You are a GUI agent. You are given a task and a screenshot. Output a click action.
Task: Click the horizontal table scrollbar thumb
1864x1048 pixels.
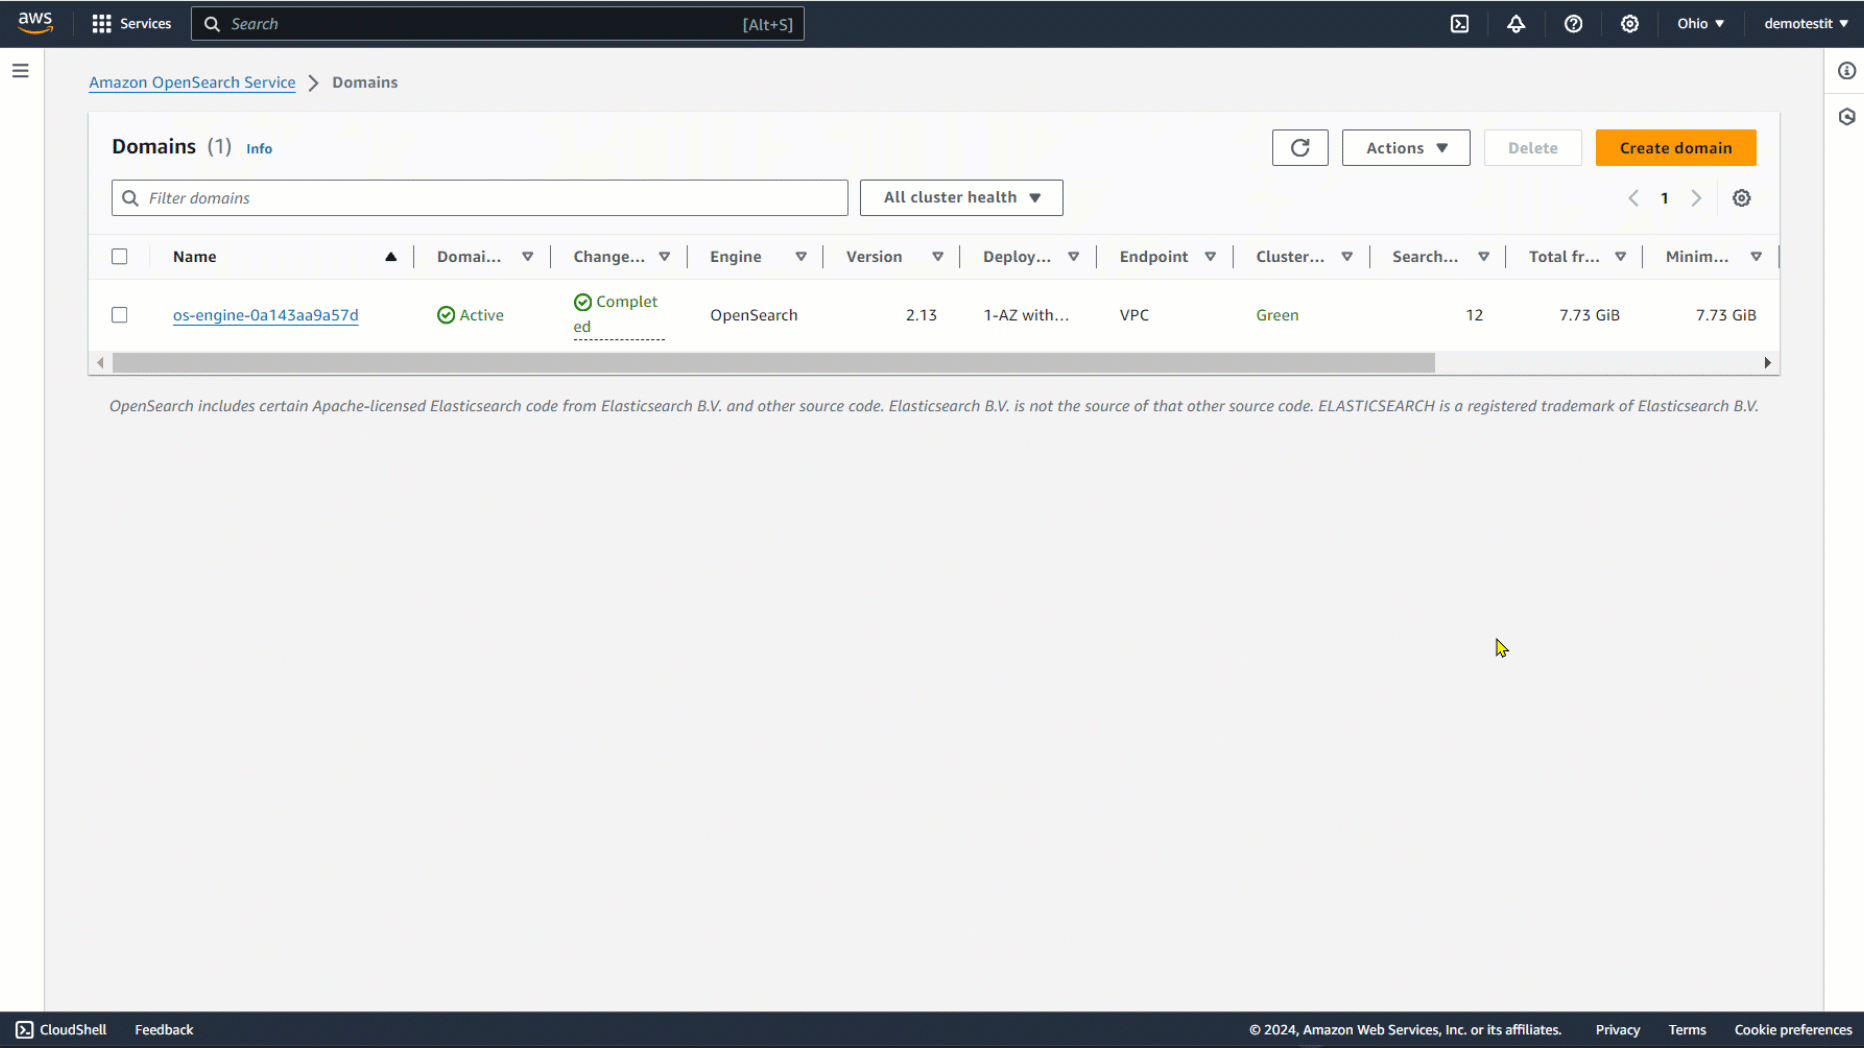pyautogui.click(x=774, y=363)
